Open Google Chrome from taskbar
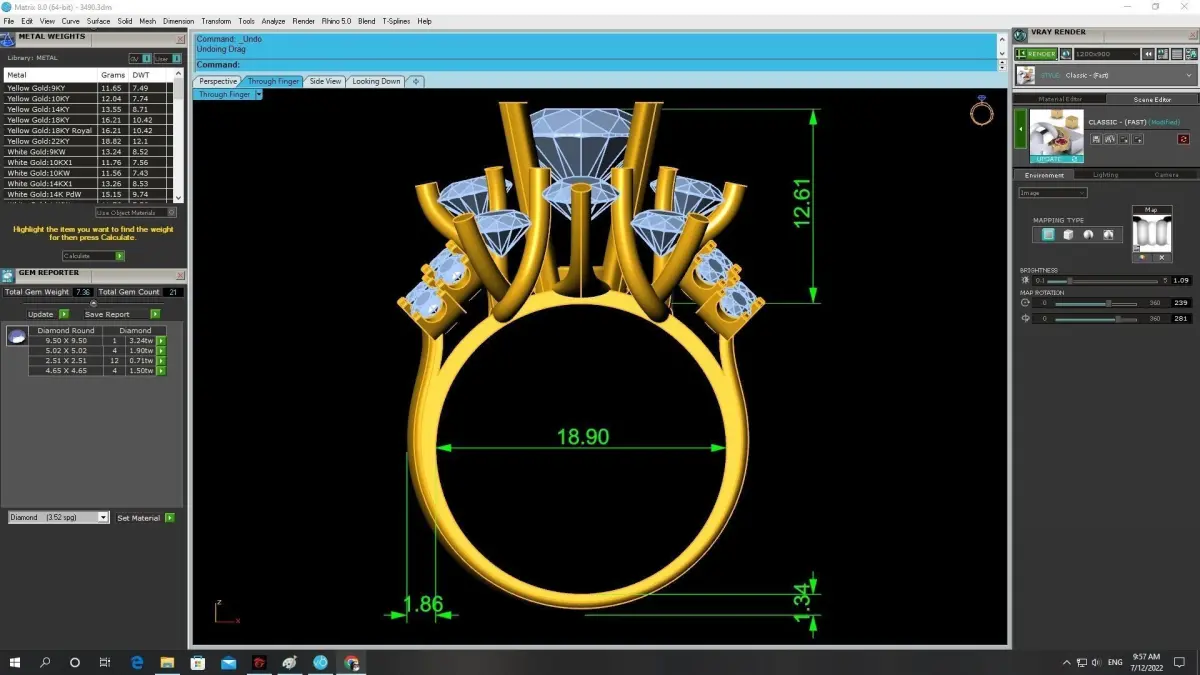 [351, 662]
